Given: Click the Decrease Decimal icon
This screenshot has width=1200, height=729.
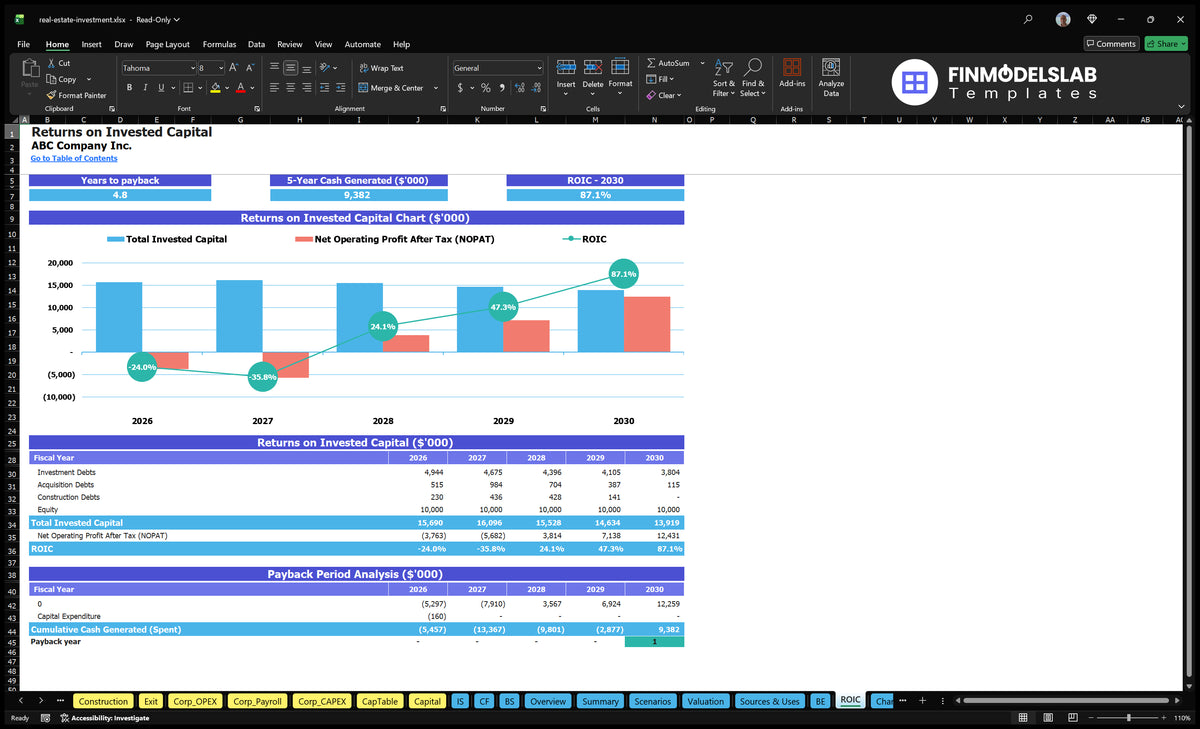Looking at the screenshot, I should 536,88.
